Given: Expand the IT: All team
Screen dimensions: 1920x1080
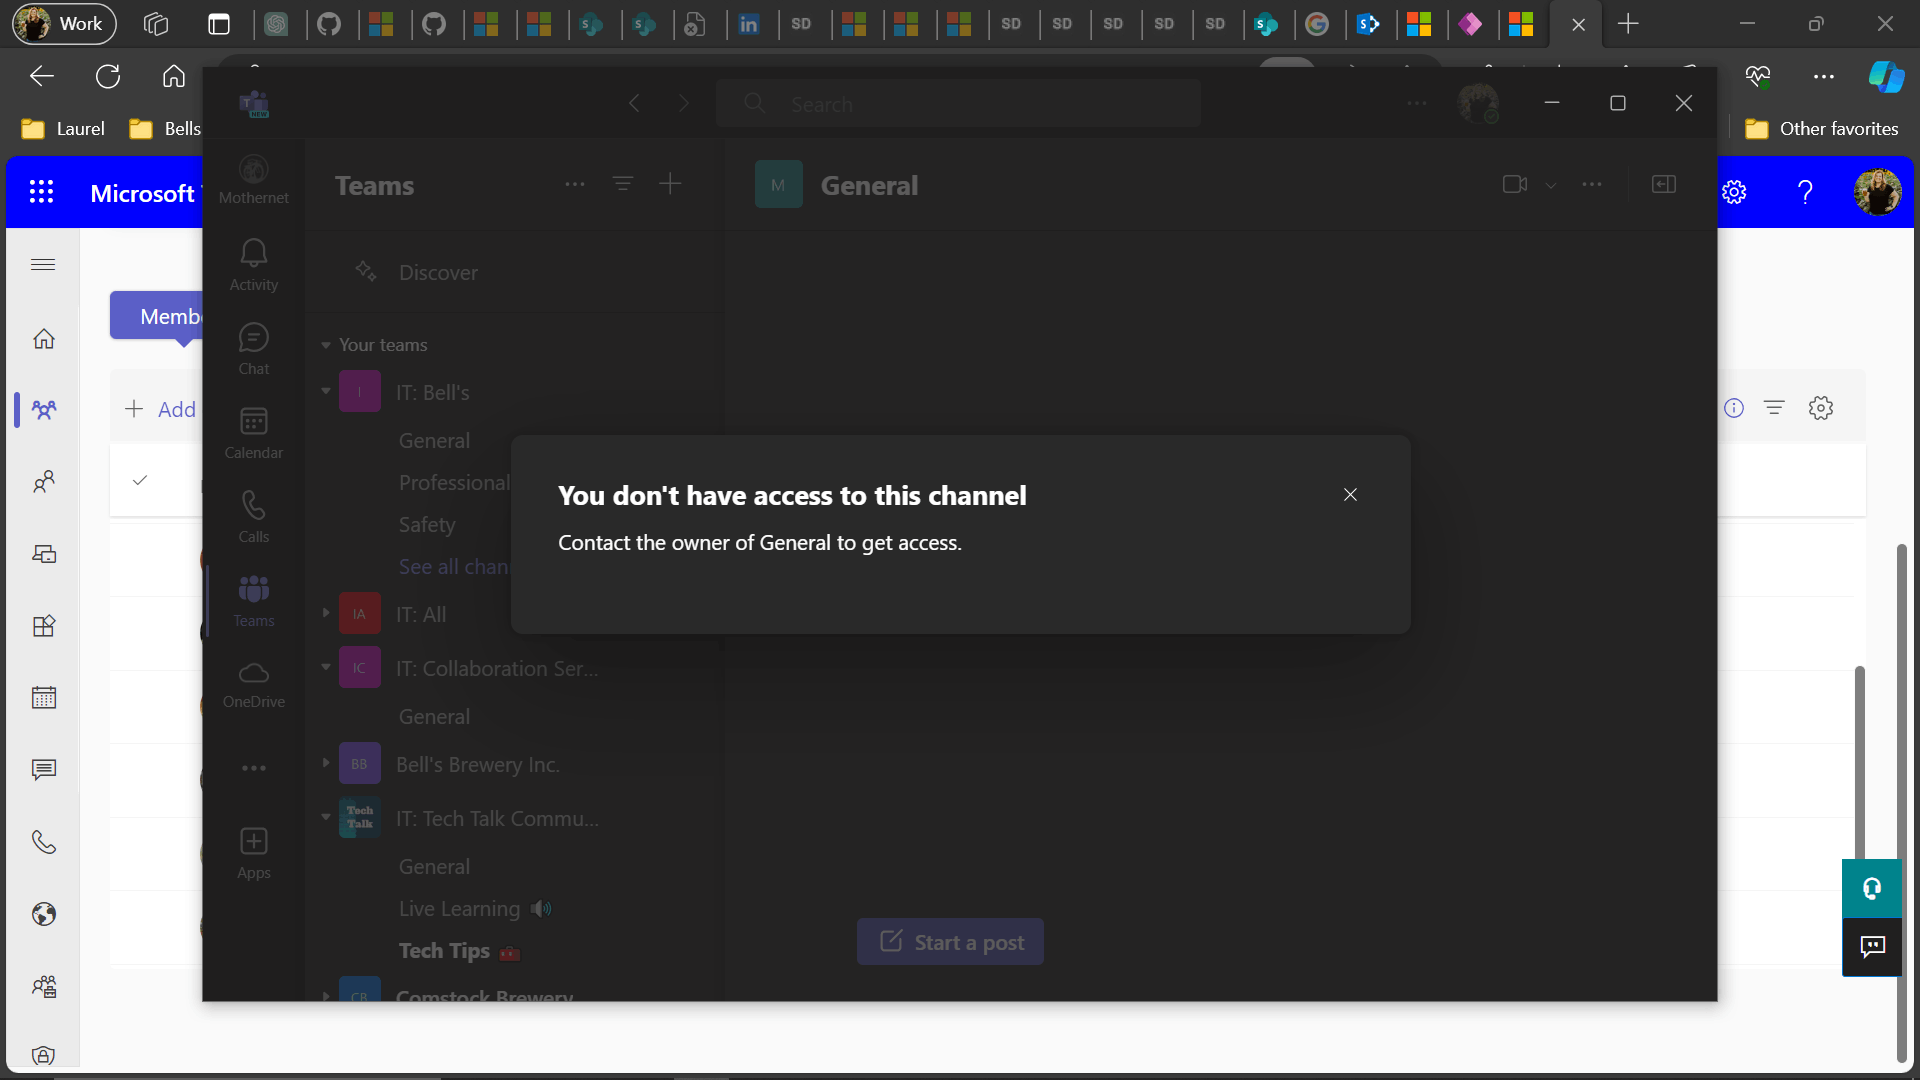Looking at the screenshot, I should pos(326,613).
